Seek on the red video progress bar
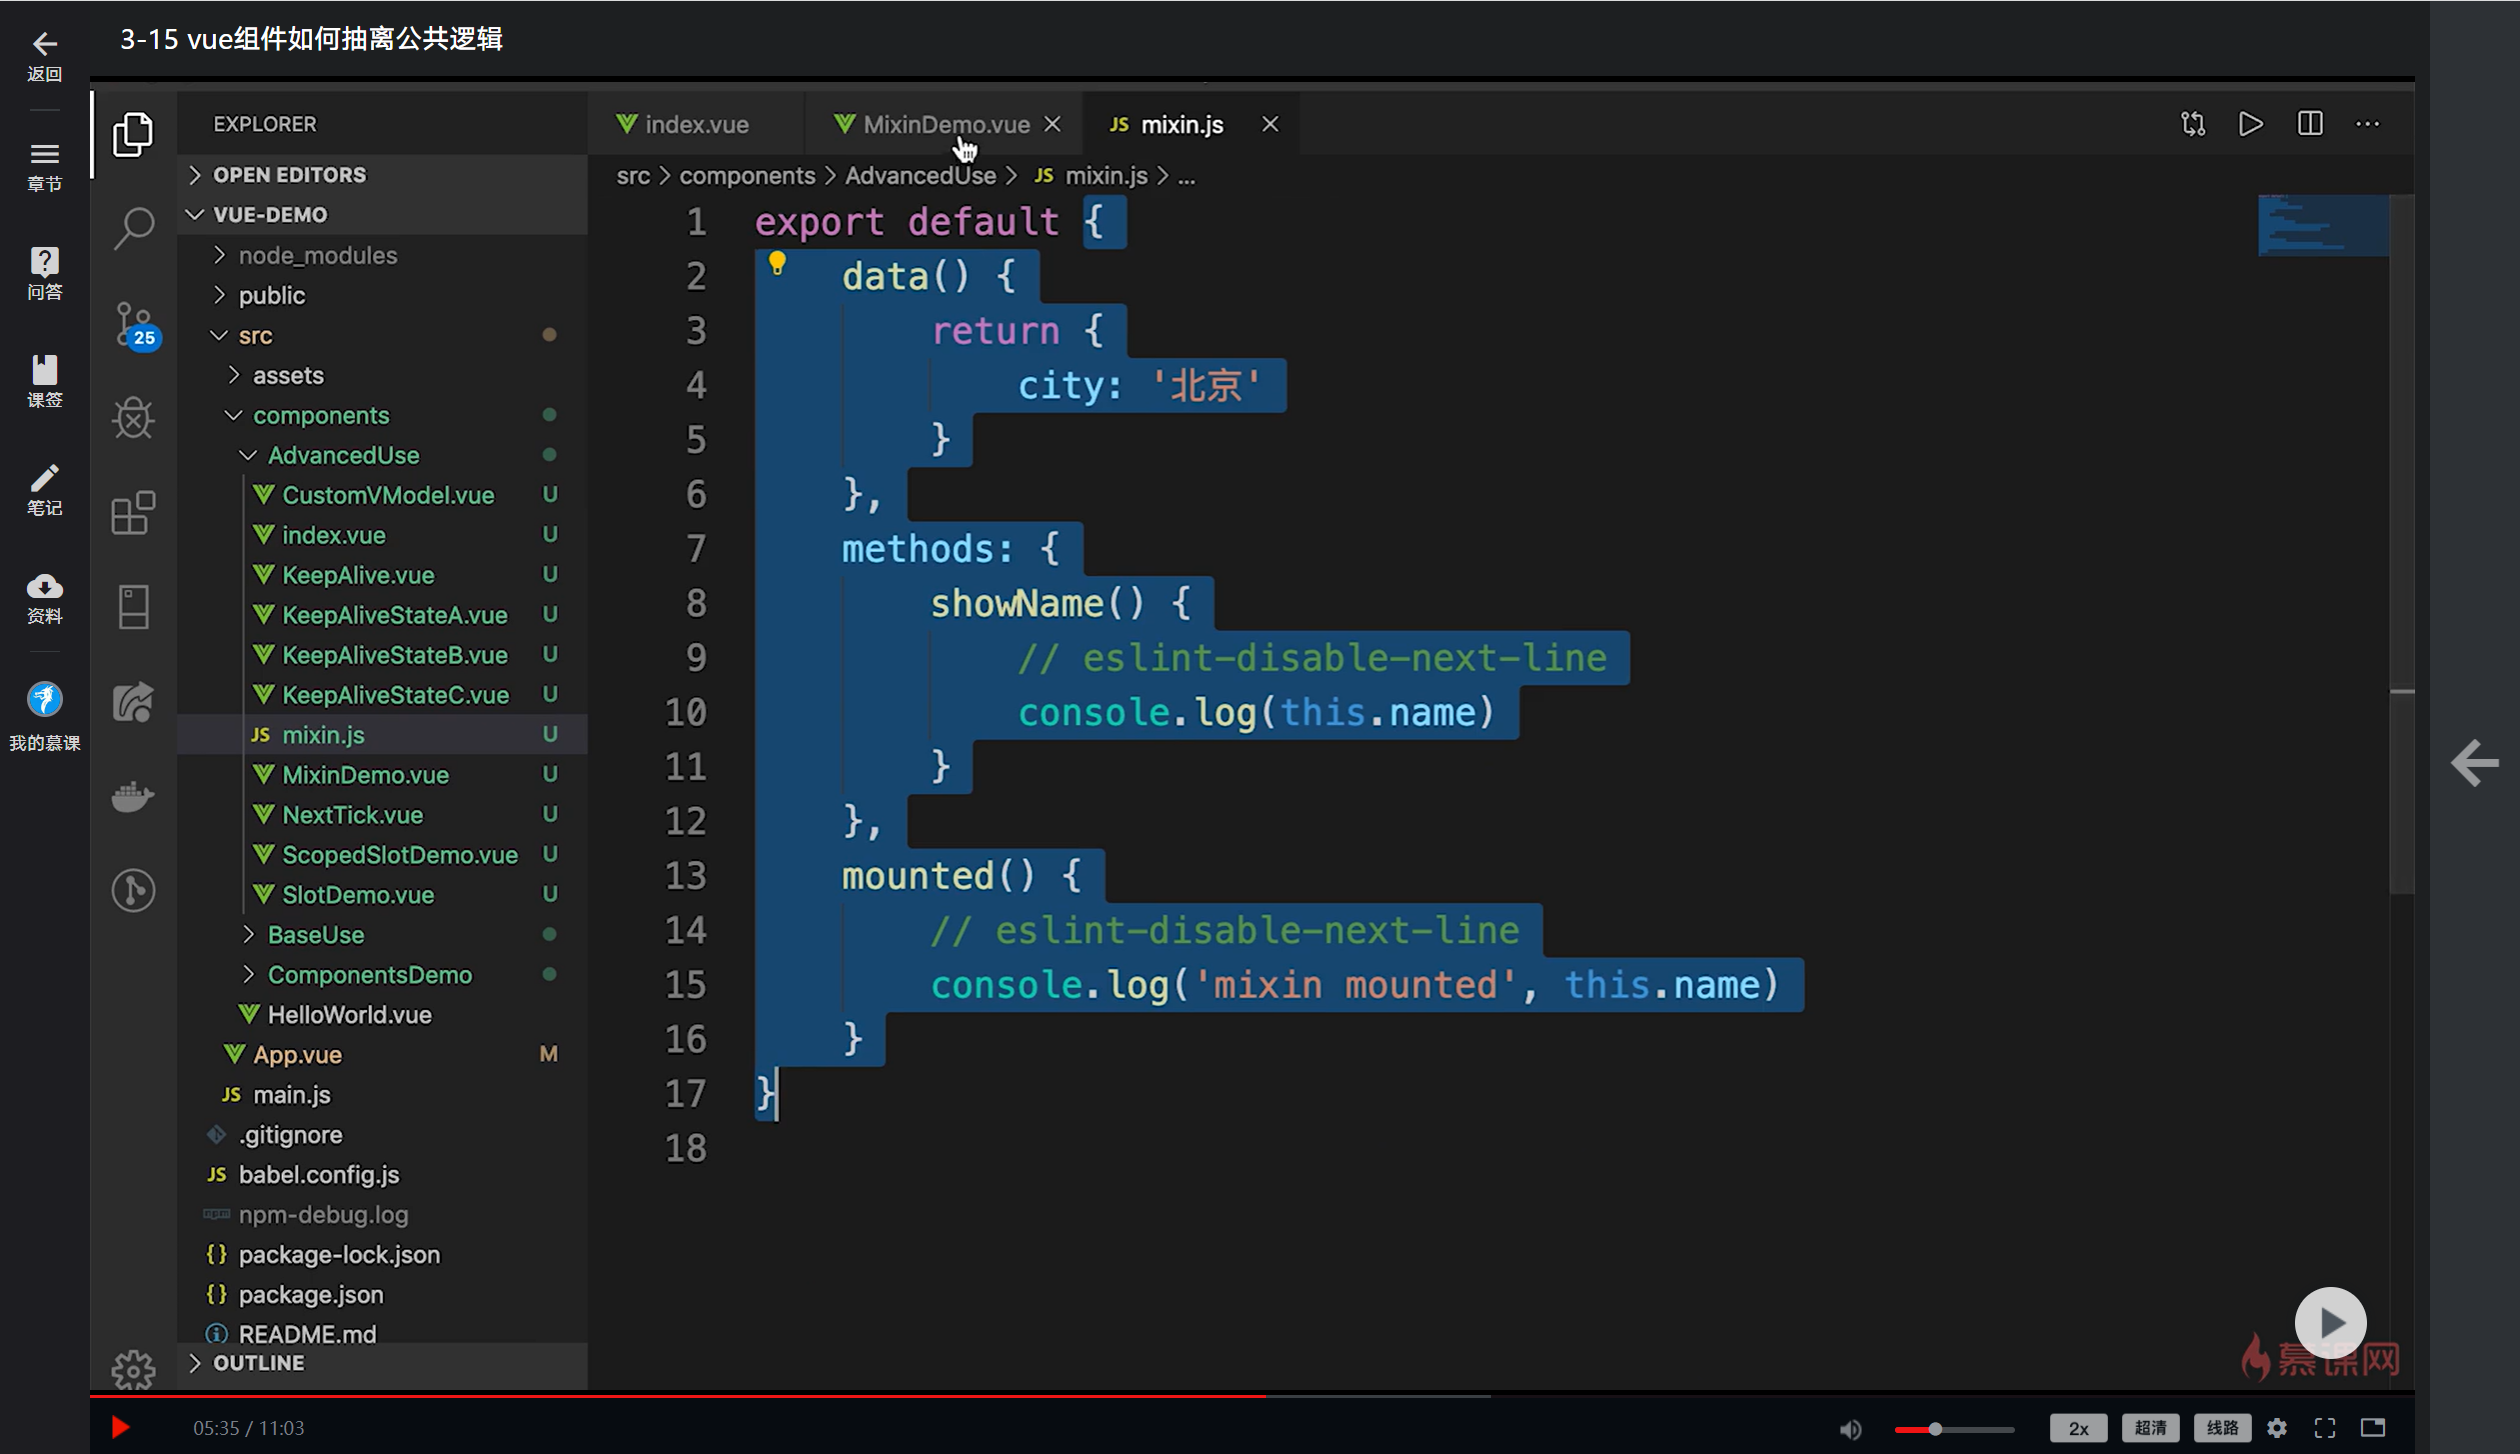Image resolution: width=2520 pixels, height=1454 pixels. (x=1252, y=1394)
